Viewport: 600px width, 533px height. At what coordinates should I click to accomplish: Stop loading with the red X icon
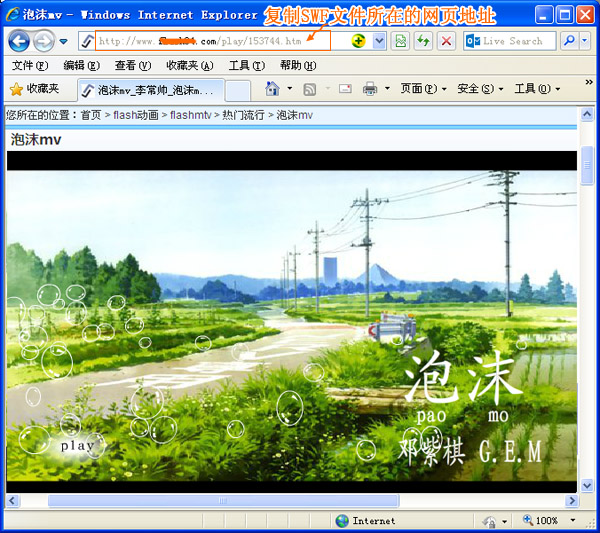pyautogui.click(x=446, y=41)
